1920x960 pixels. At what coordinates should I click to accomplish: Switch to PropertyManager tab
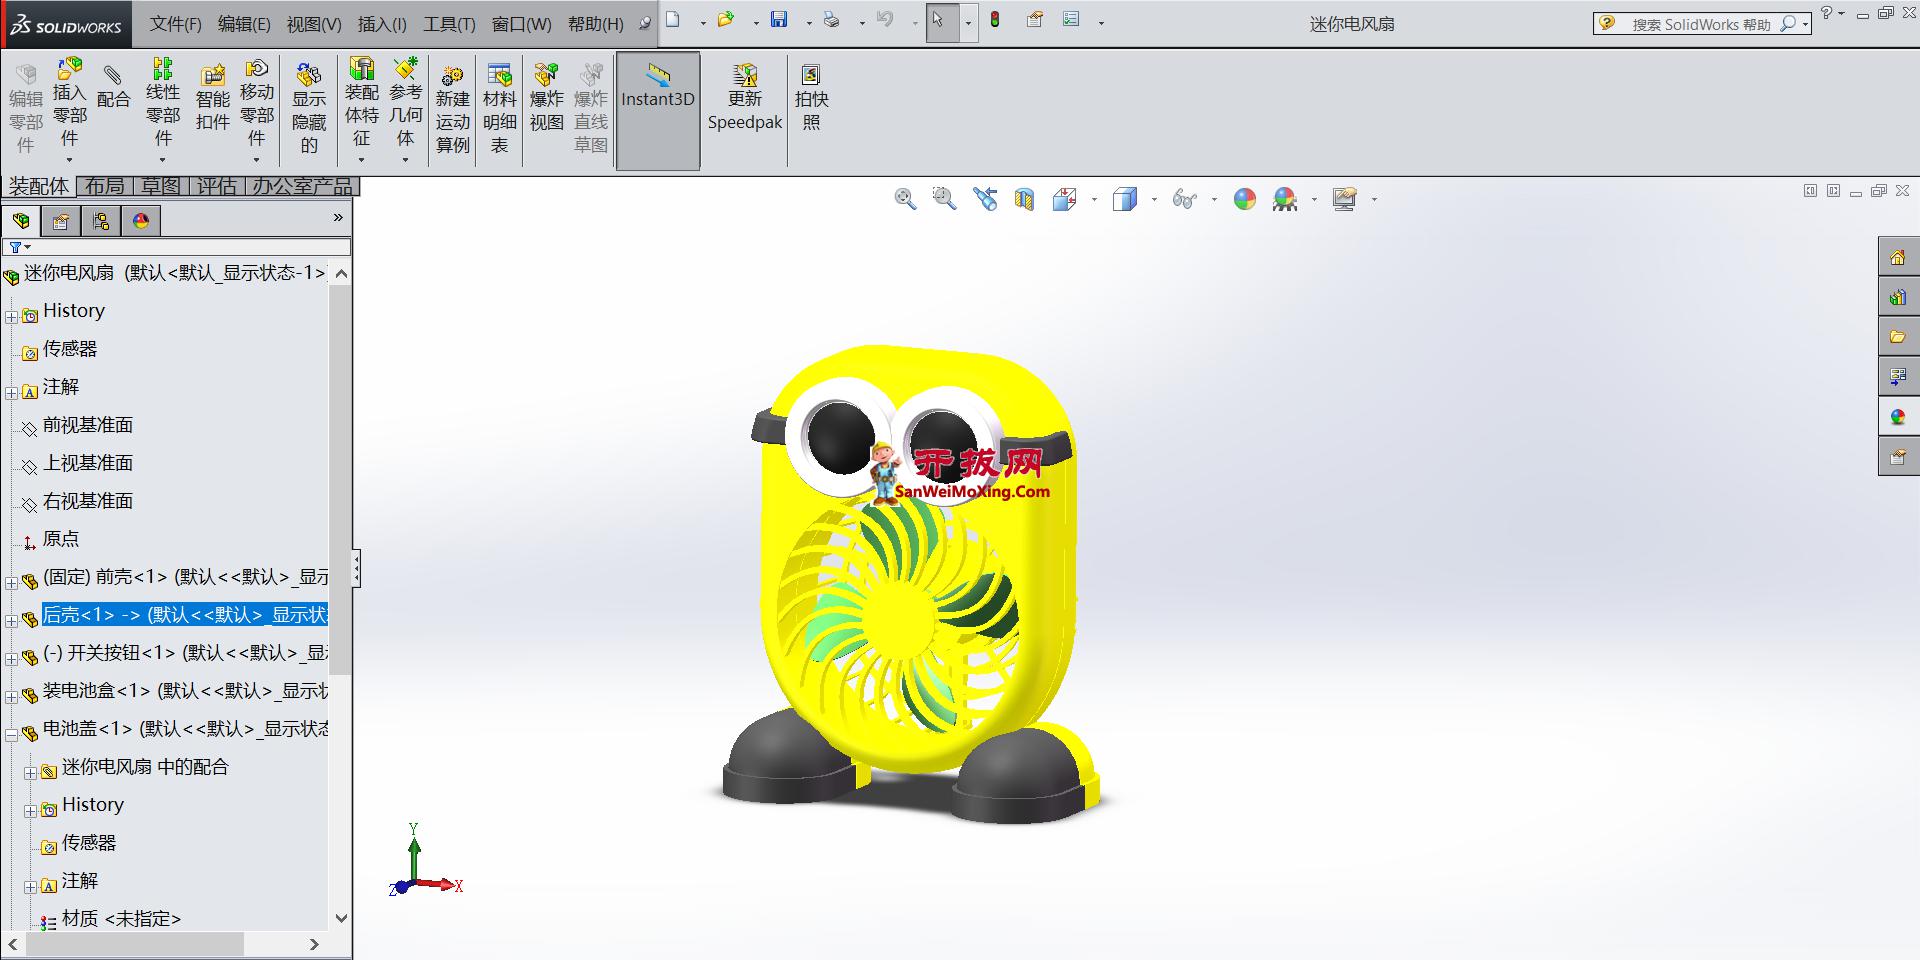pyautogui.click(x=60, y=221)
